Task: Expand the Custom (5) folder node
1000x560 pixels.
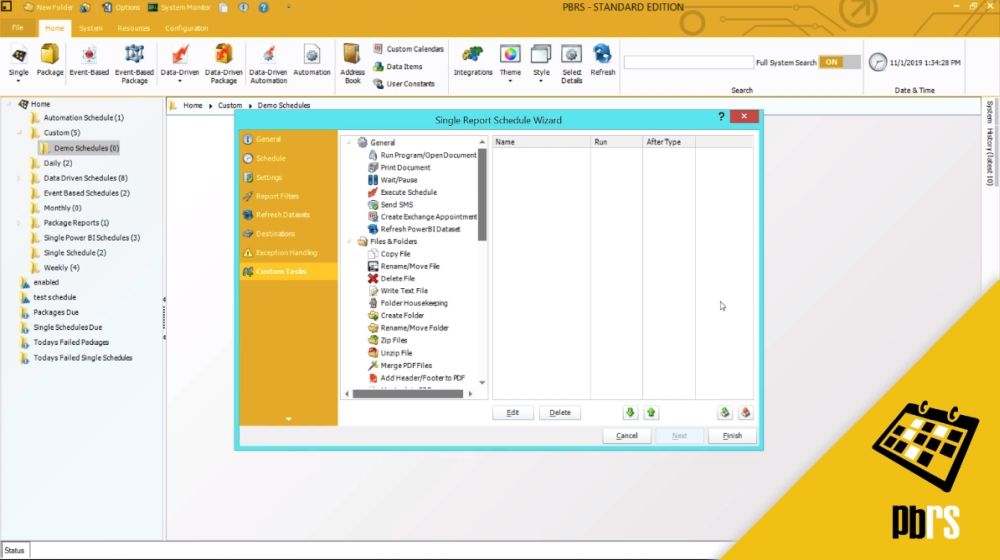Action: [19, 133]
